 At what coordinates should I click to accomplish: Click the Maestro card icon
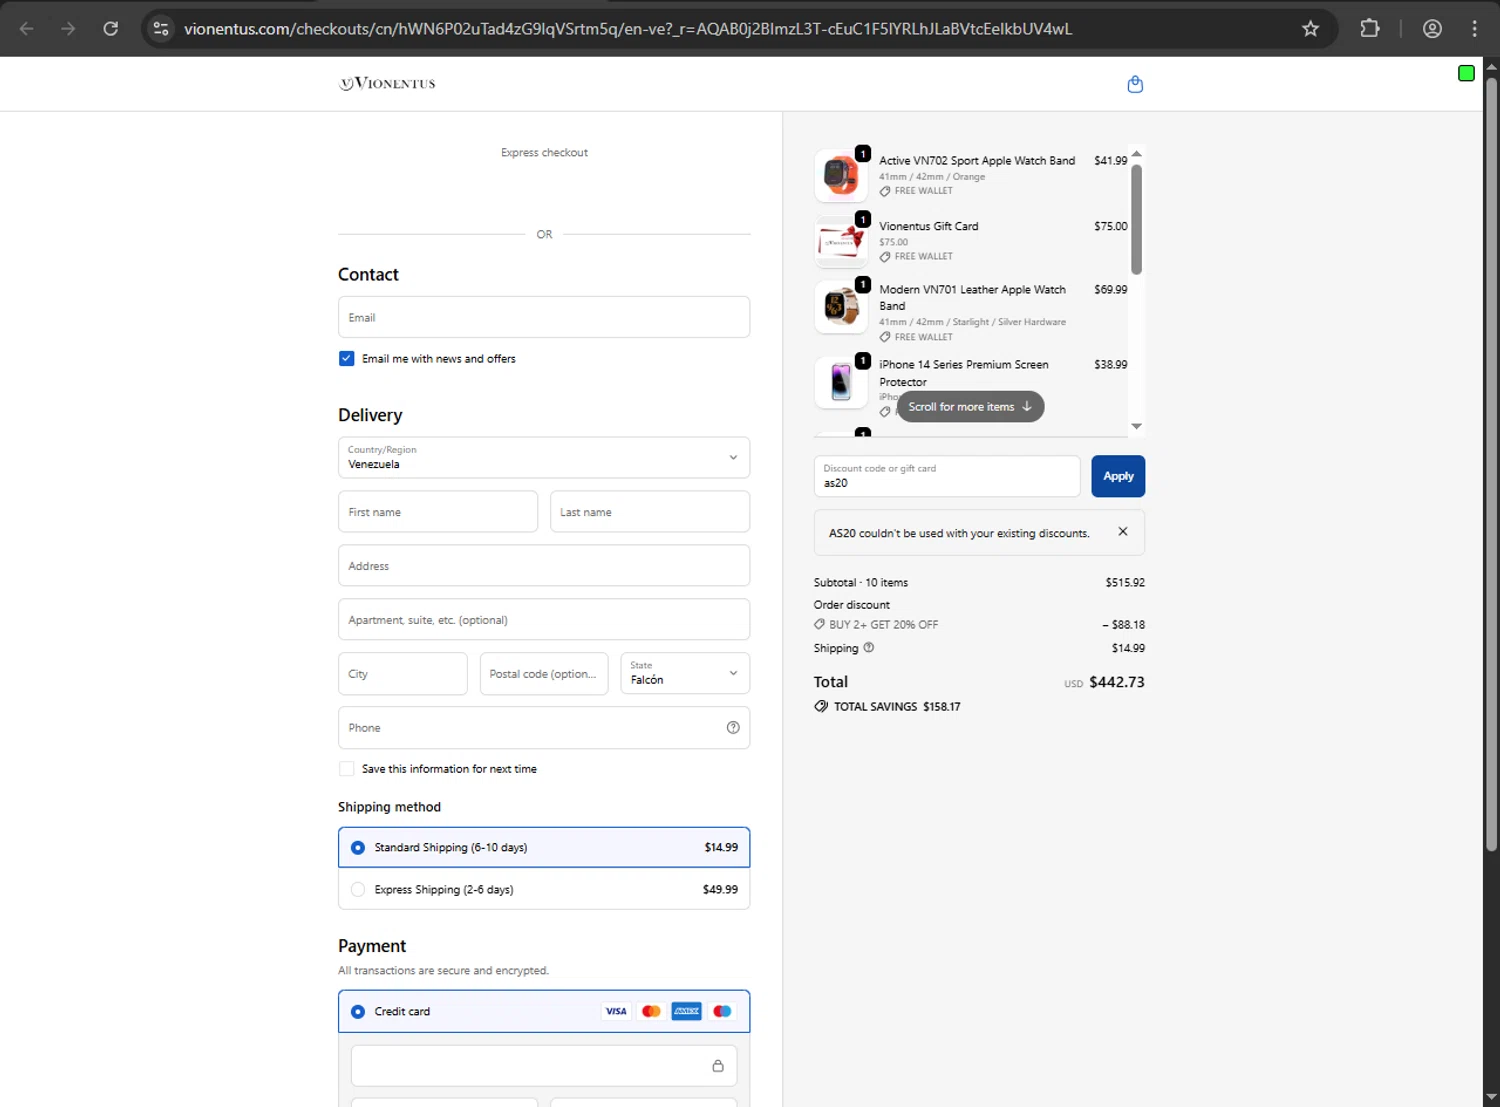(x=722, y=1011)
